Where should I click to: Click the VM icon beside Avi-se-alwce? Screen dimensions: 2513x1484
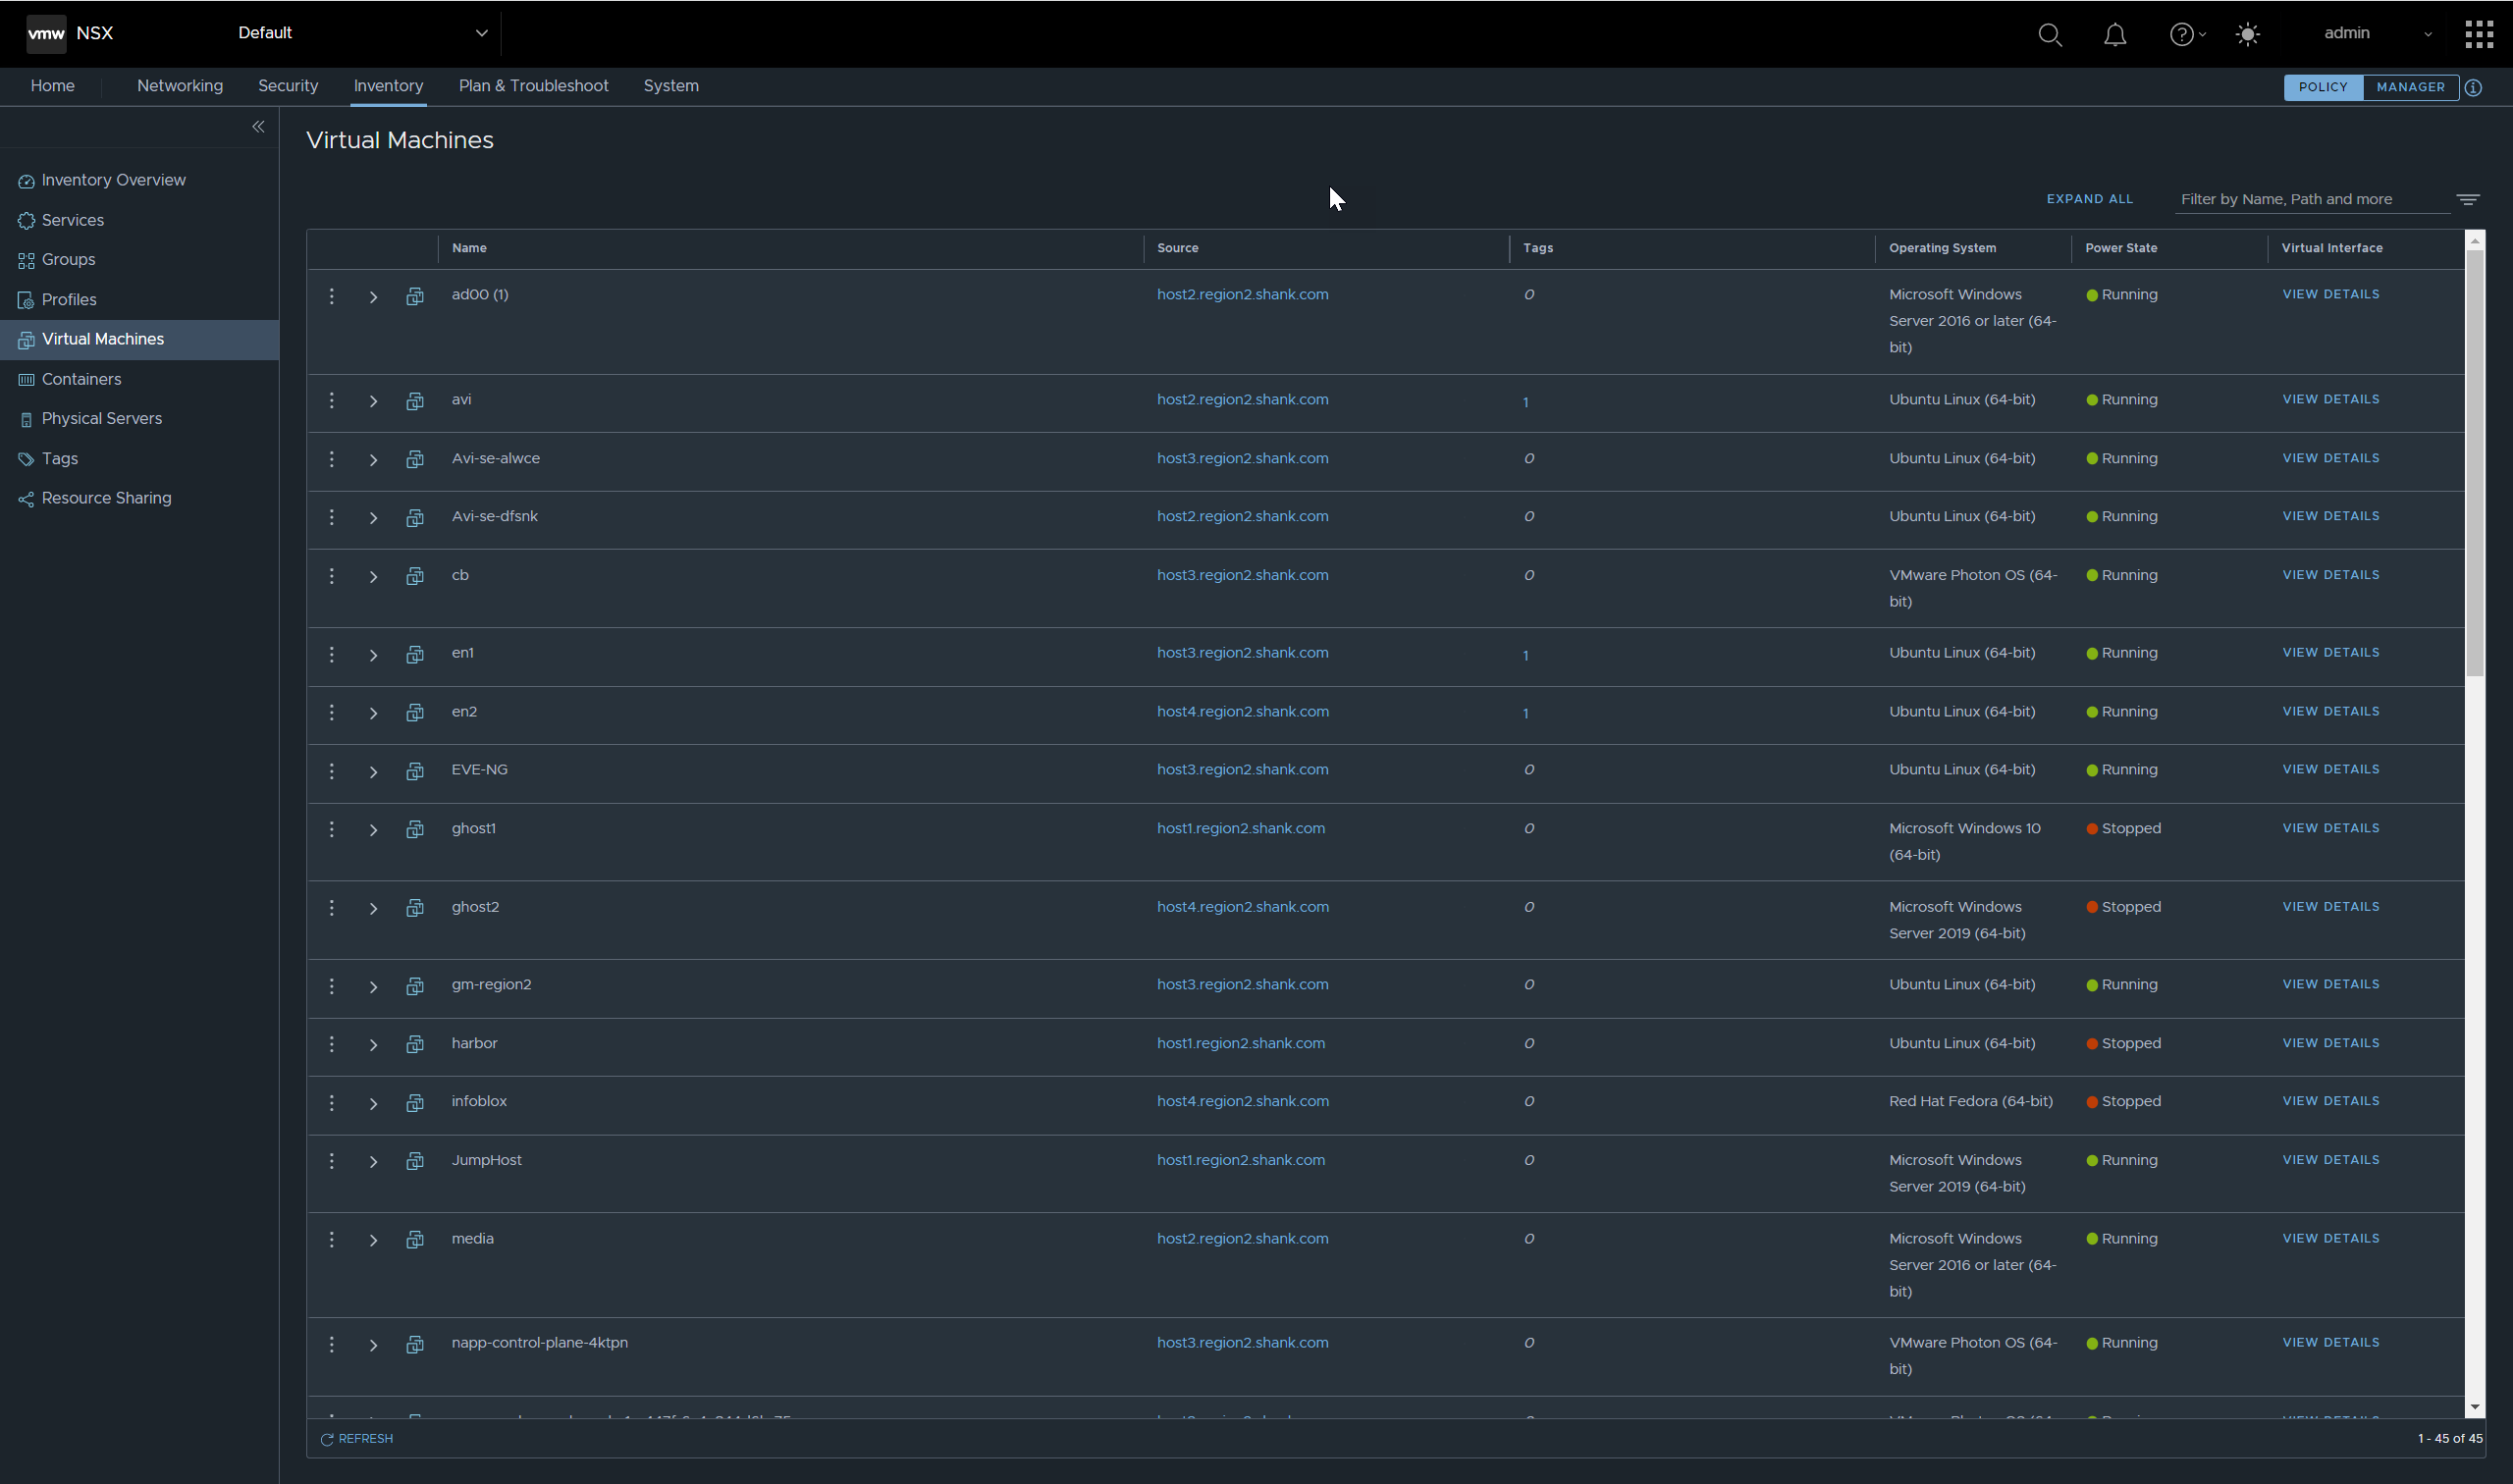(414, 460)
